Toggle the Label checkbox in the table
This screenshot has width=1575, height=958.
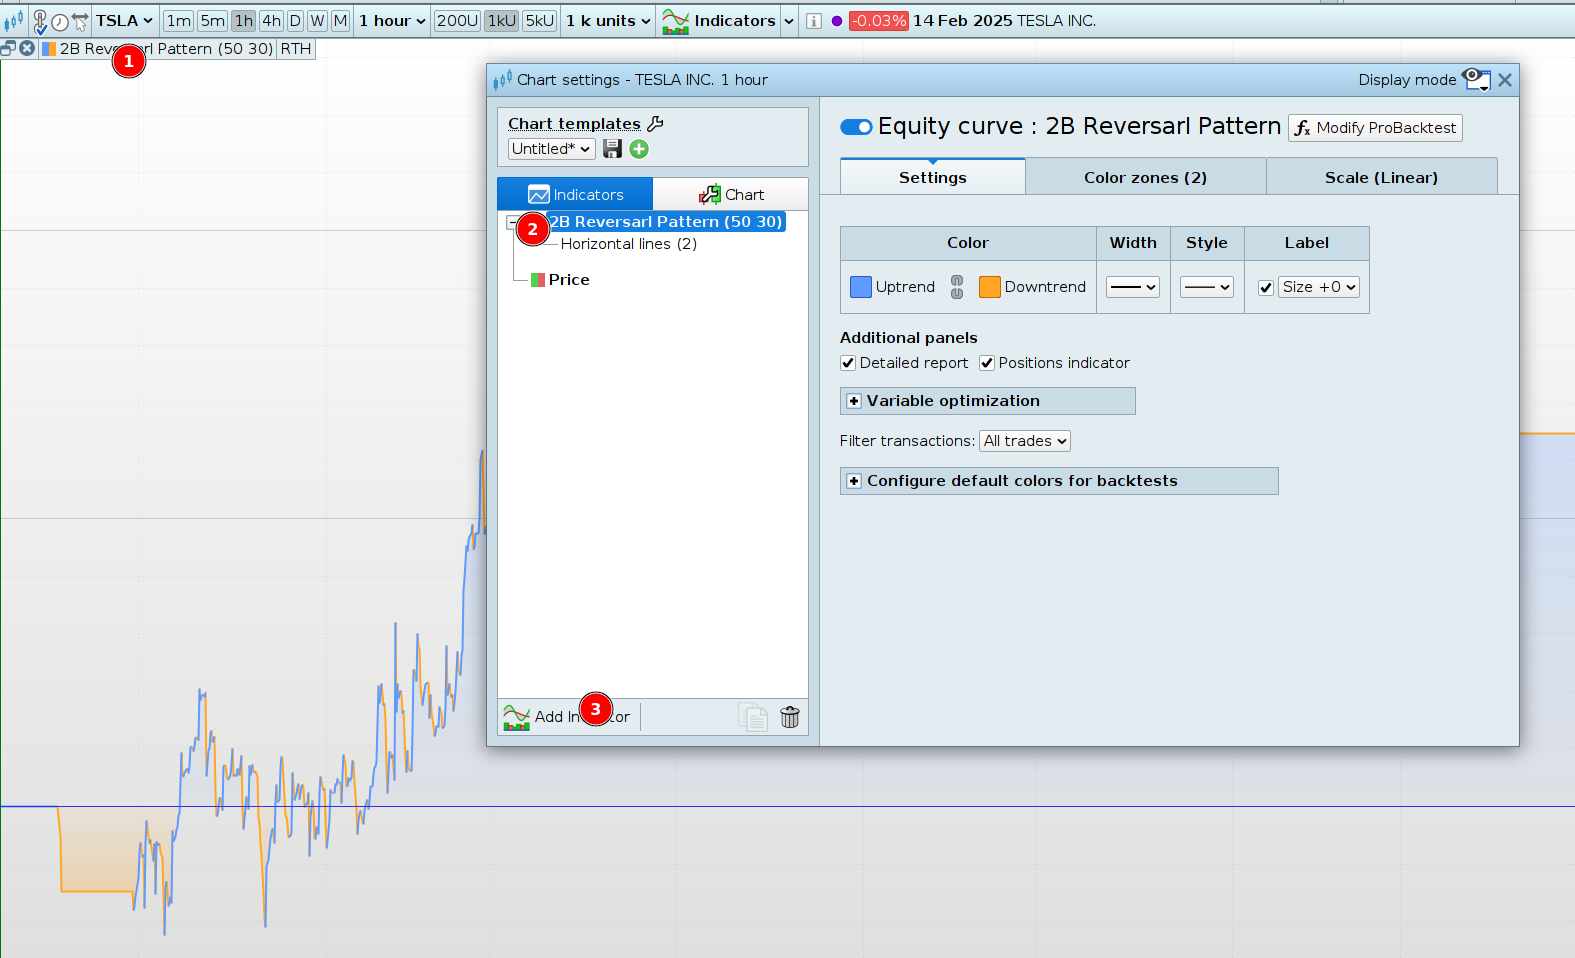tap(1266, 288)
